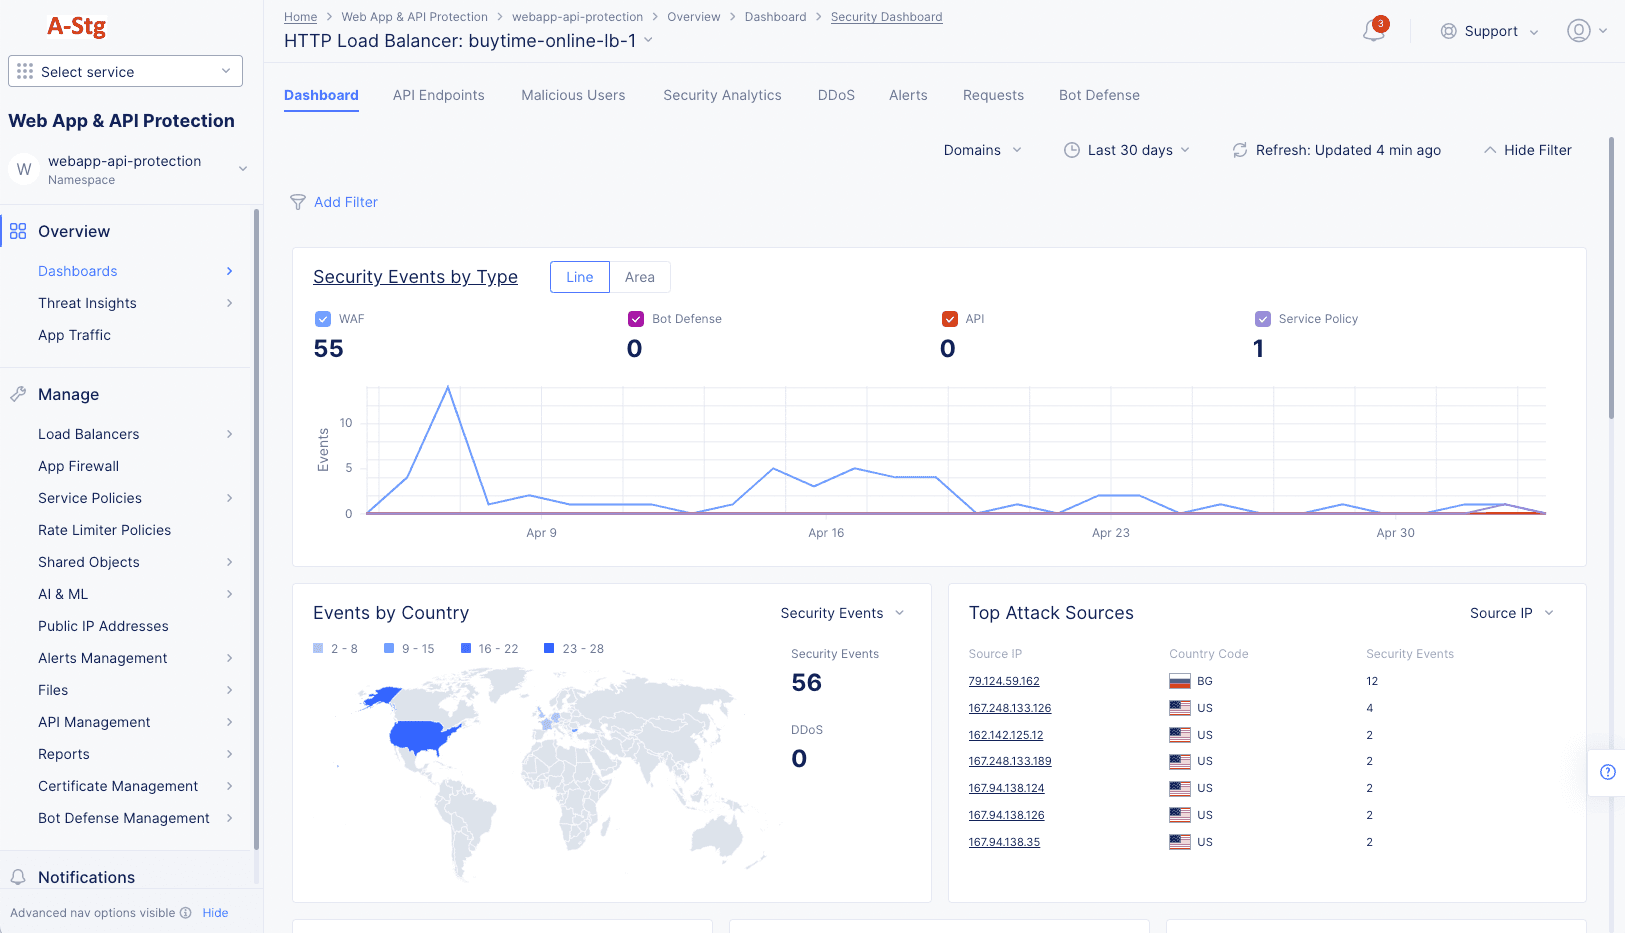This screenshot has width=1625, height=933.
Task: Open the Last 30 days time range dropdown
Action: coord(1127,150)
